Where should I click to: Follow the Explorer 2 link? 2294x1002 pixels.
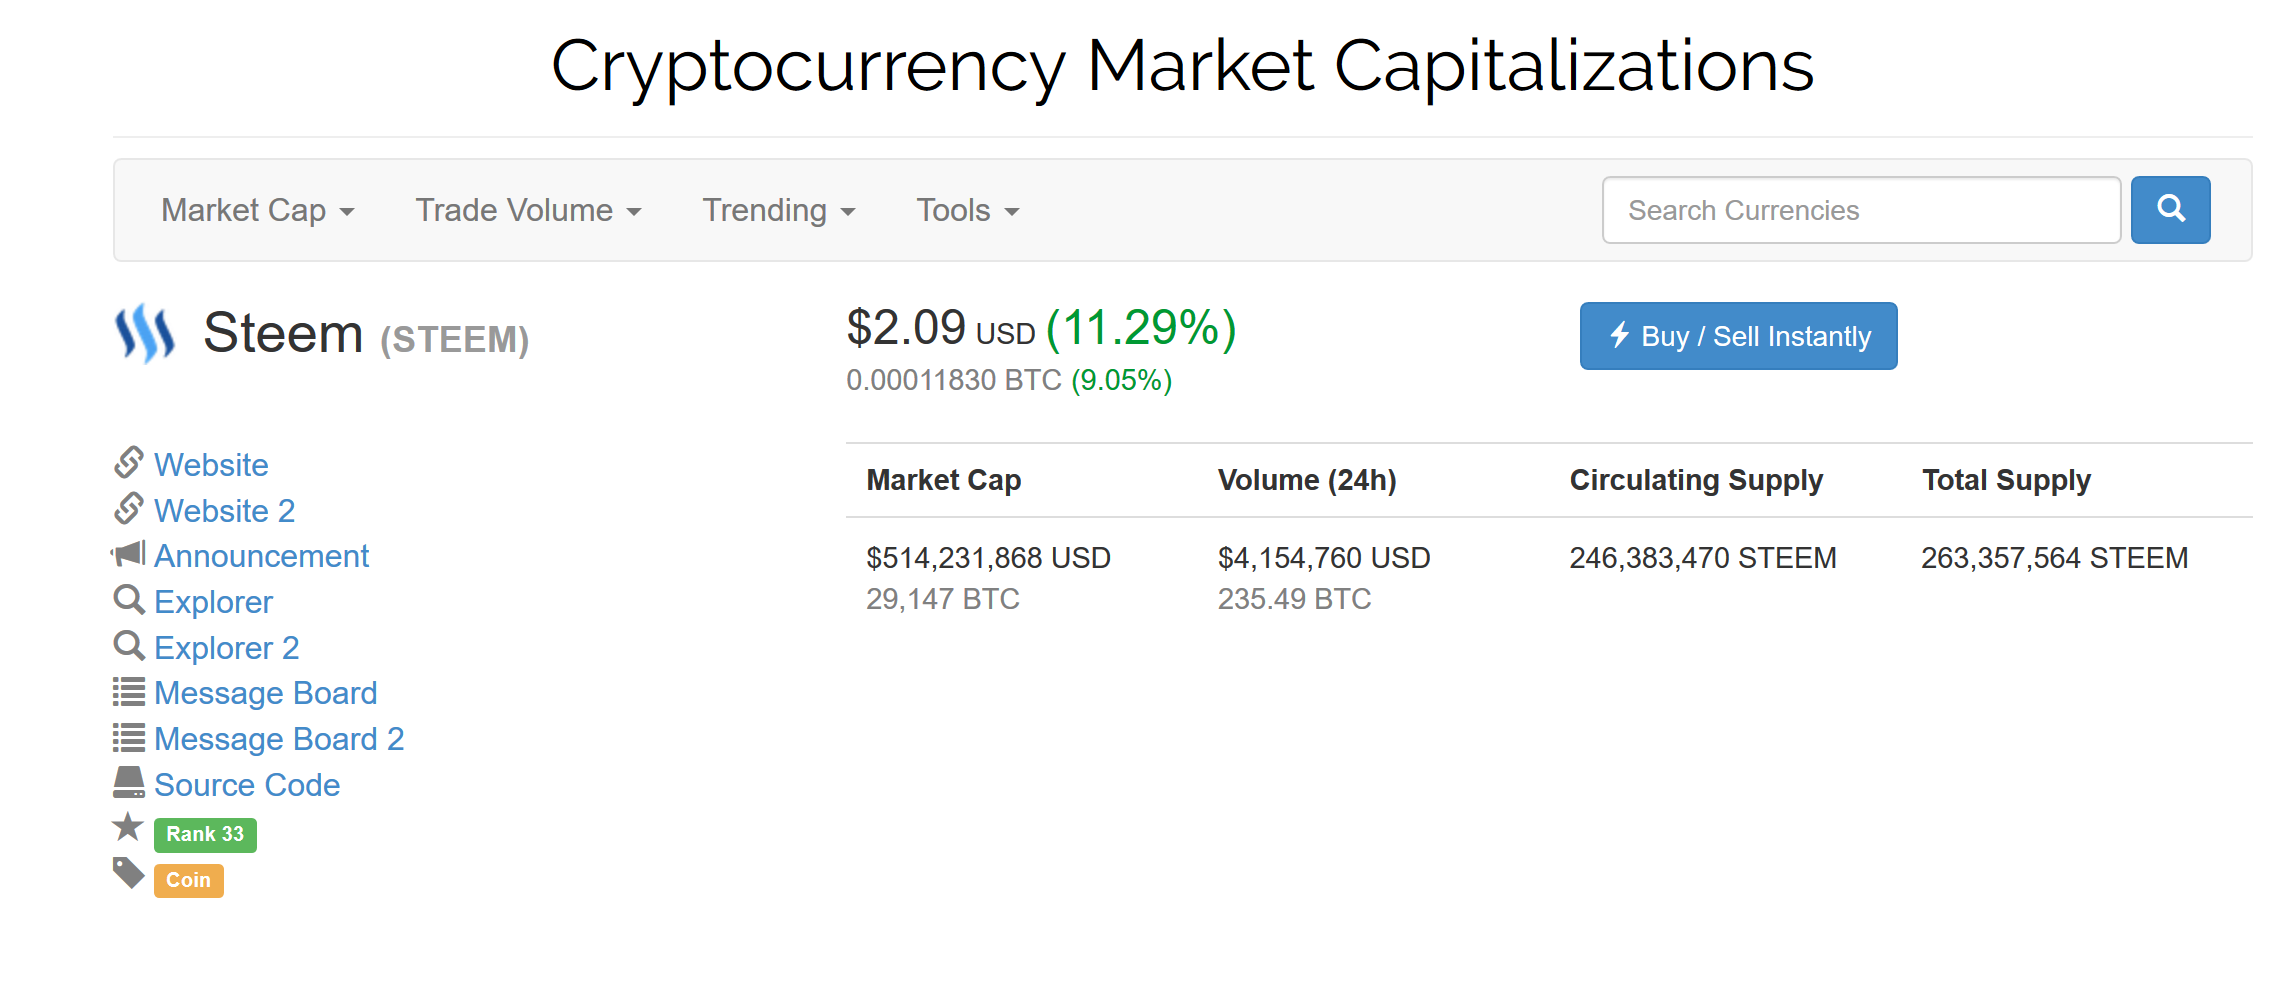[x=226, y=648]
